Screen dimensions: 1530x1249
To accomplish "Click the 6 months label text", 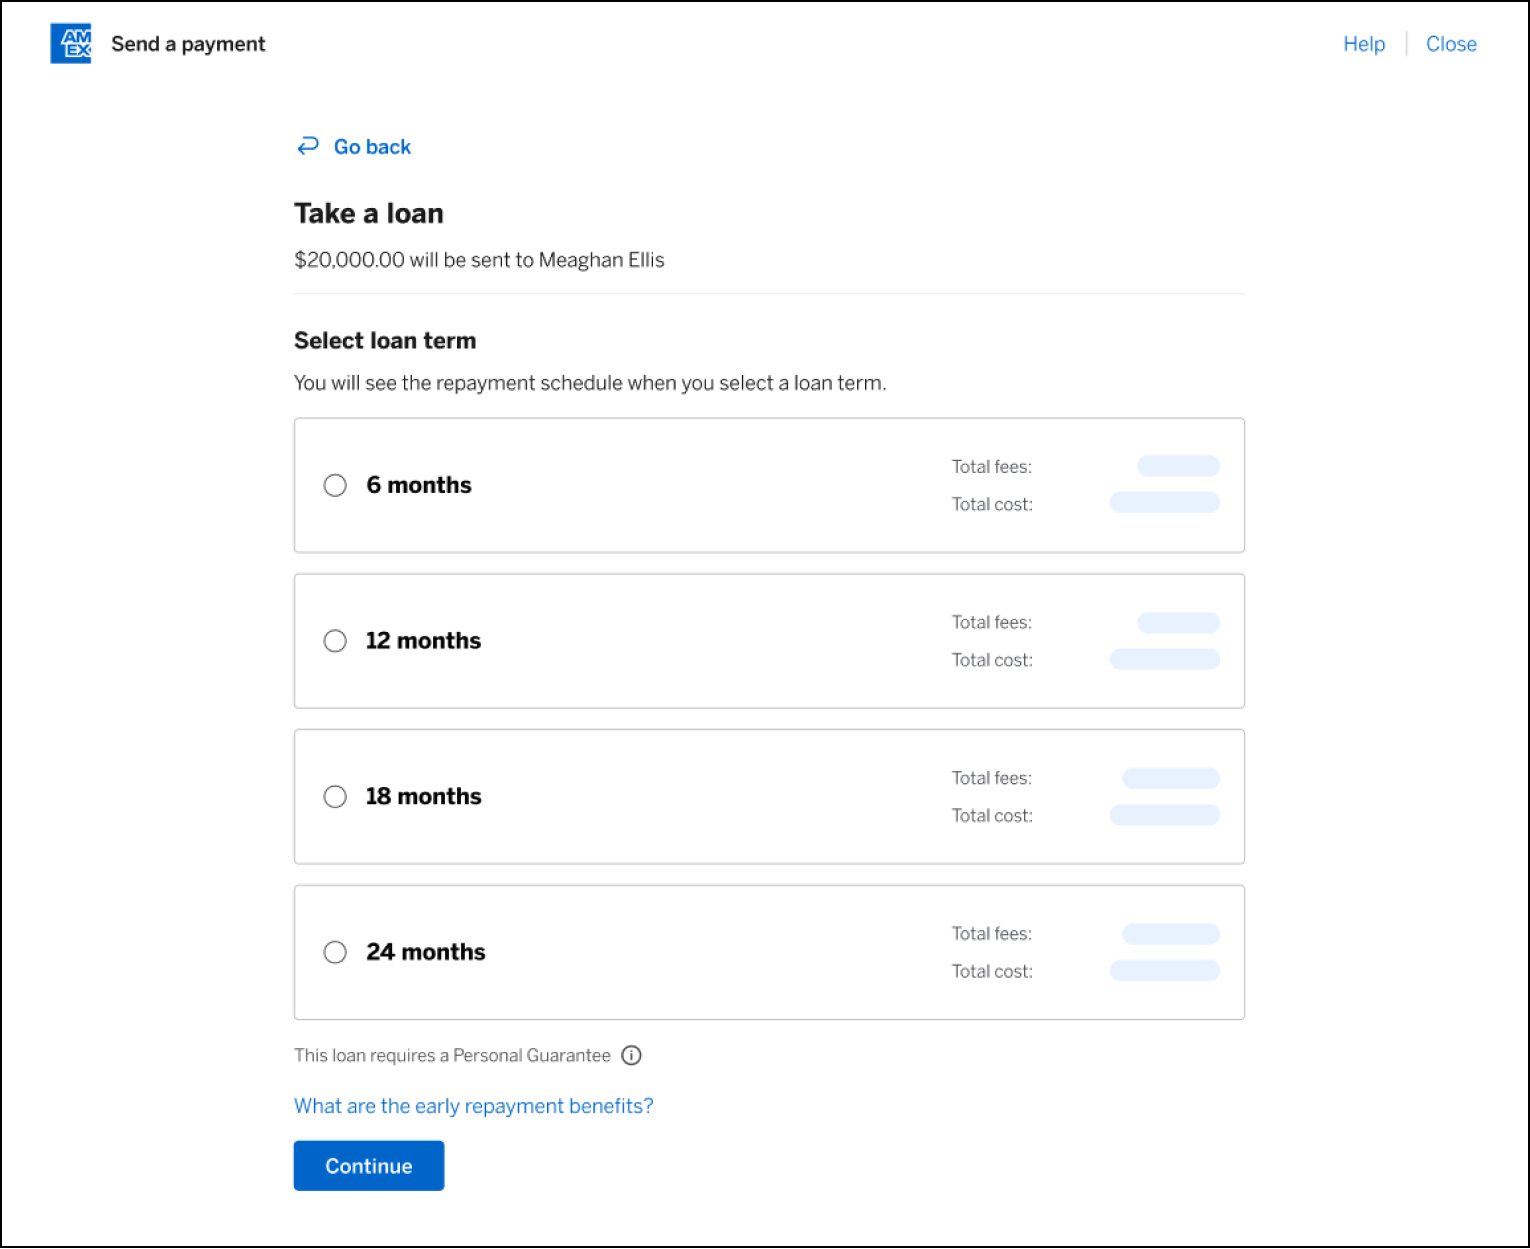I will [x=418, y=485].
